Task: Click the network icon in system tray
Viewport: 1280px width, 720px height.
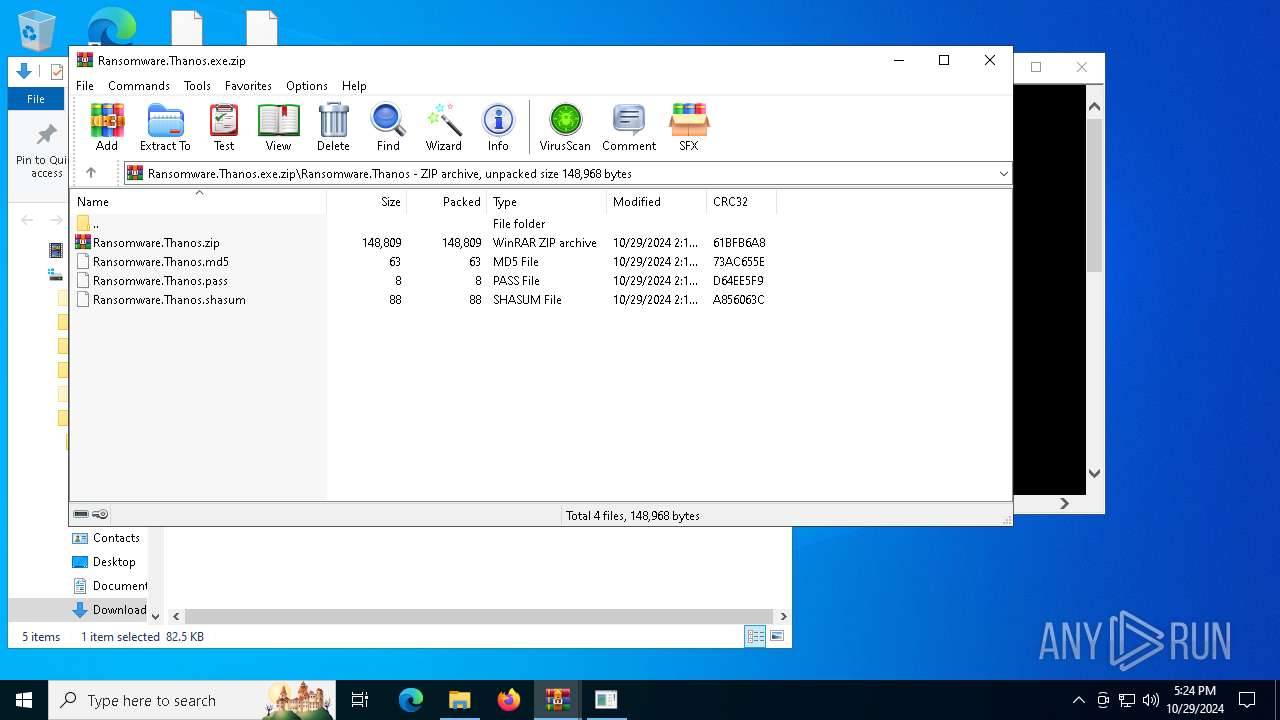Action: (x=1127, y=700)
